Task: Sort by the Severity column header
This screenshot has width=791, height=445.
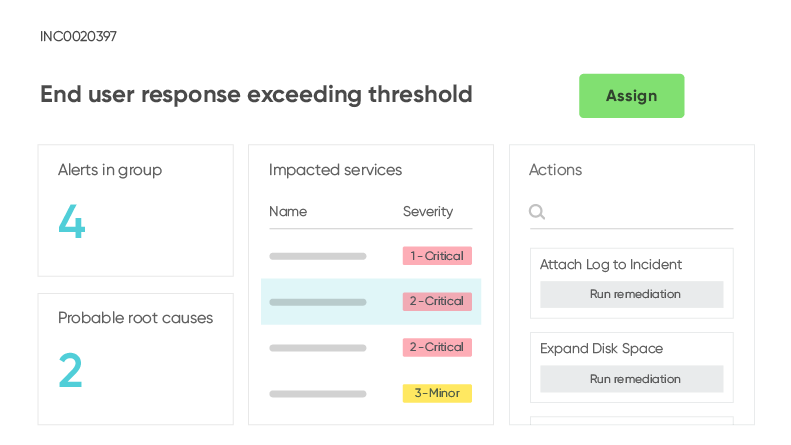Action: tap(428, 212)
